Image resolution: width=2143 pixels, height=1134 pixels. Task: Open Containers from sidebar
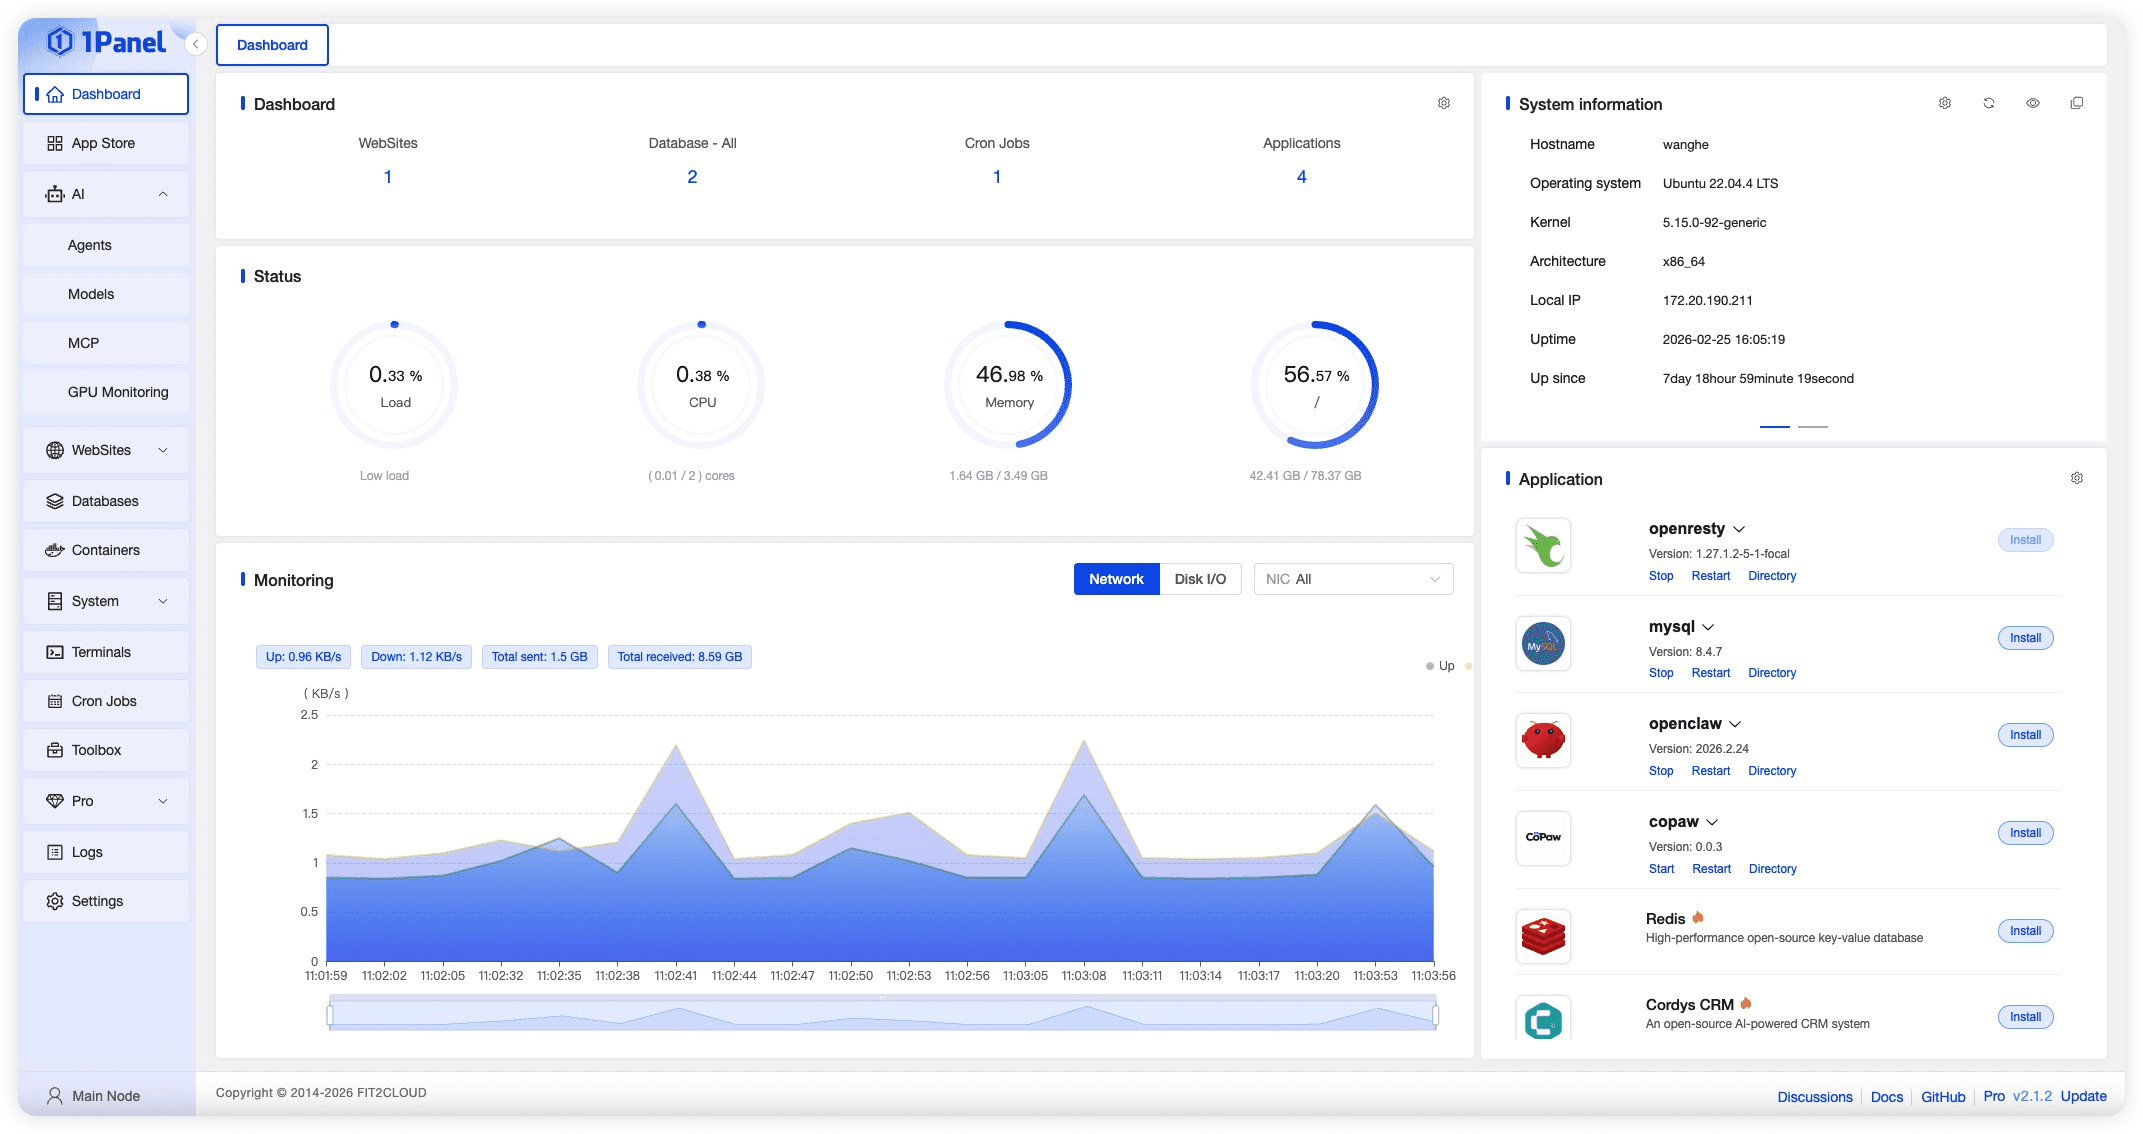(x=106, y=550)
